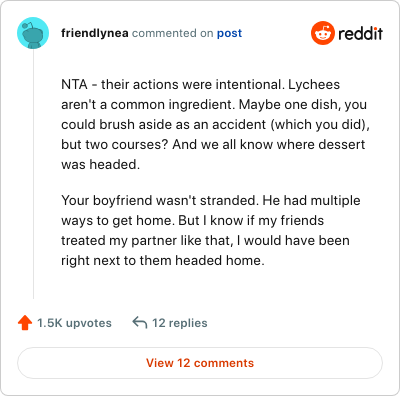Click the line "right next to them headed home."
Screen dimensions: 400x396
pyautogui.click(x=163, y=261)
